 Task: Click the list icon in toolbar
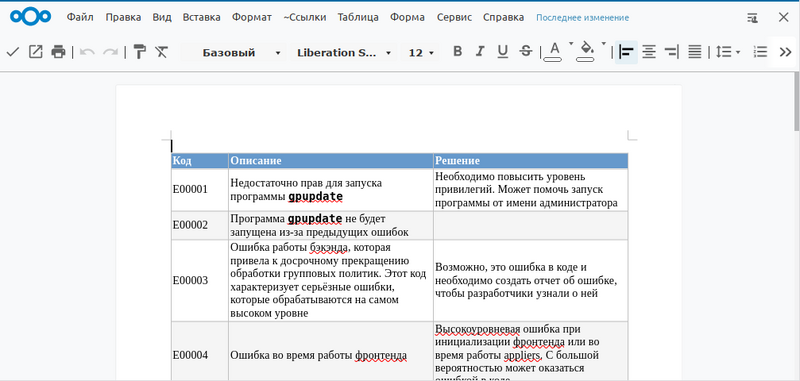coord(760,52)
